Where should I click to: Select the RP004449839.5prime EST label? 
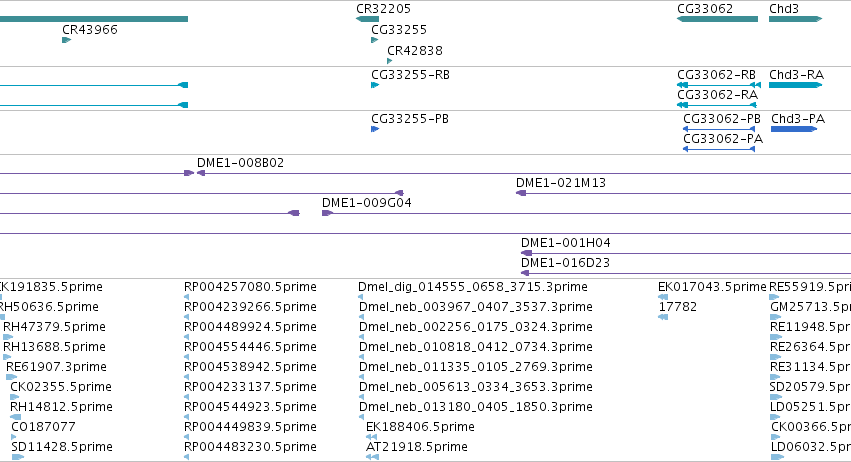click(250, 427)
